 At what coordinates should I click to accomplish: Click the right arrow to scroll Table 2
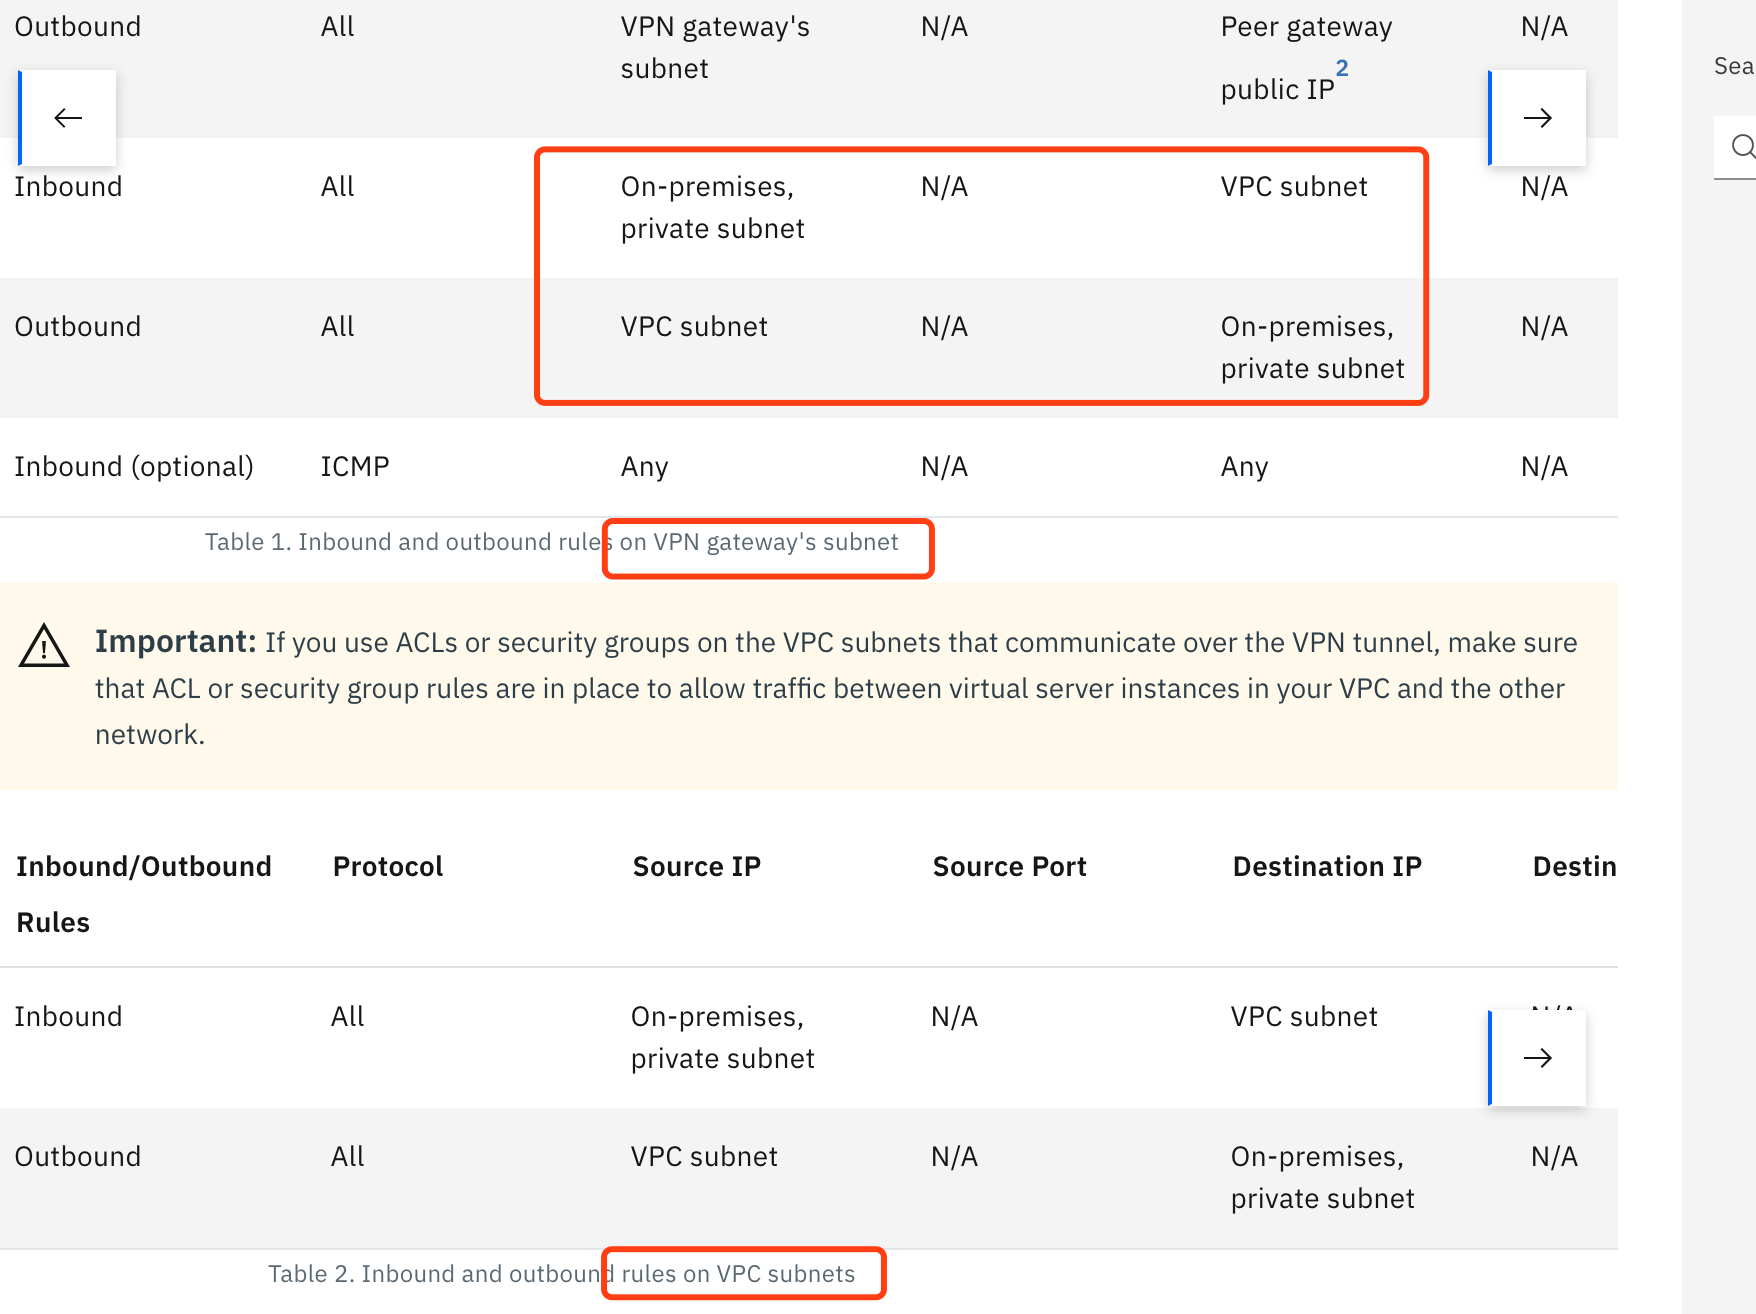(x=1537, y=1057)
